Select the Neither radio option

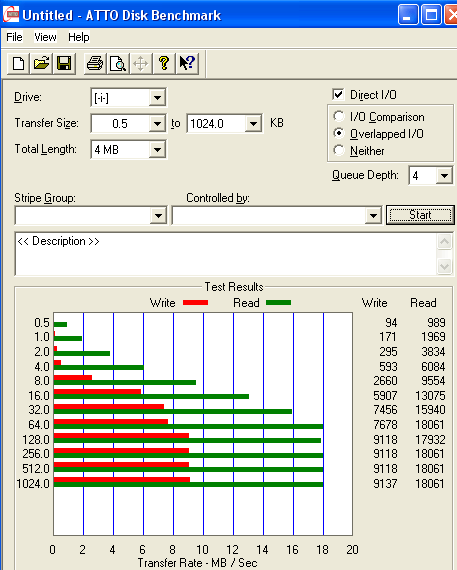338,150
